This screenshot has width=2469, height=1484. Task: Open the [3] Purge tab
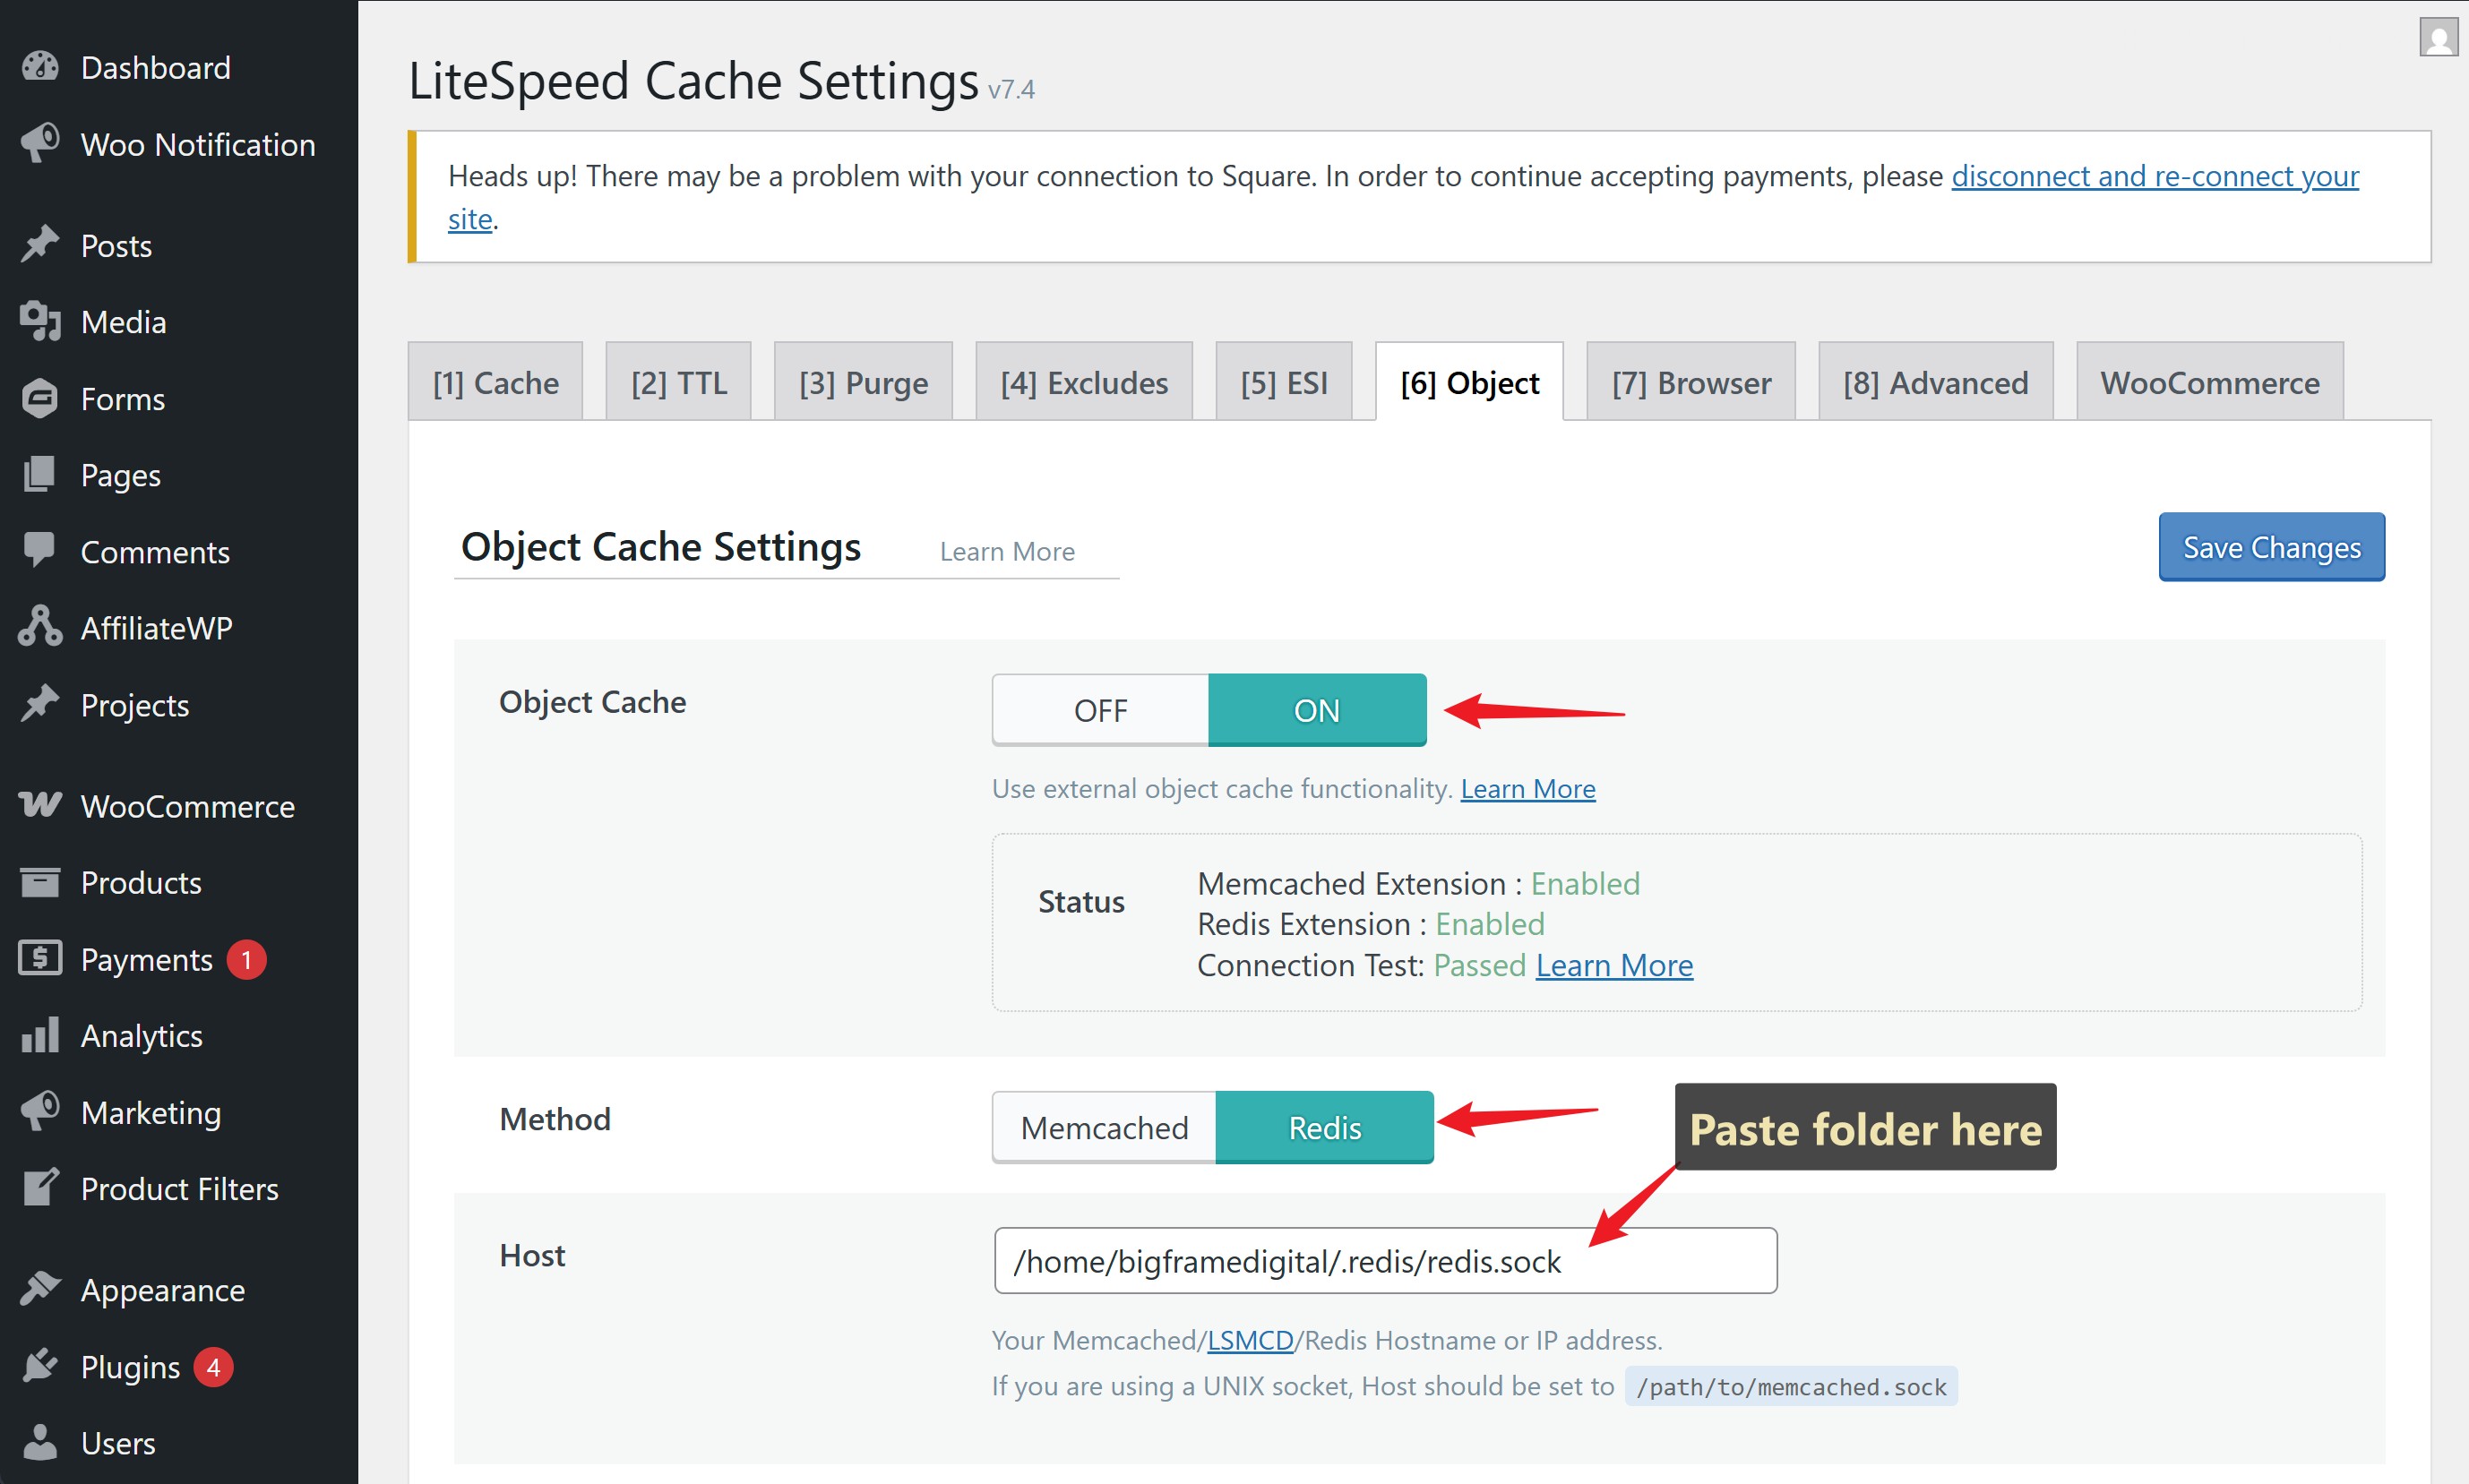point(863,382)
